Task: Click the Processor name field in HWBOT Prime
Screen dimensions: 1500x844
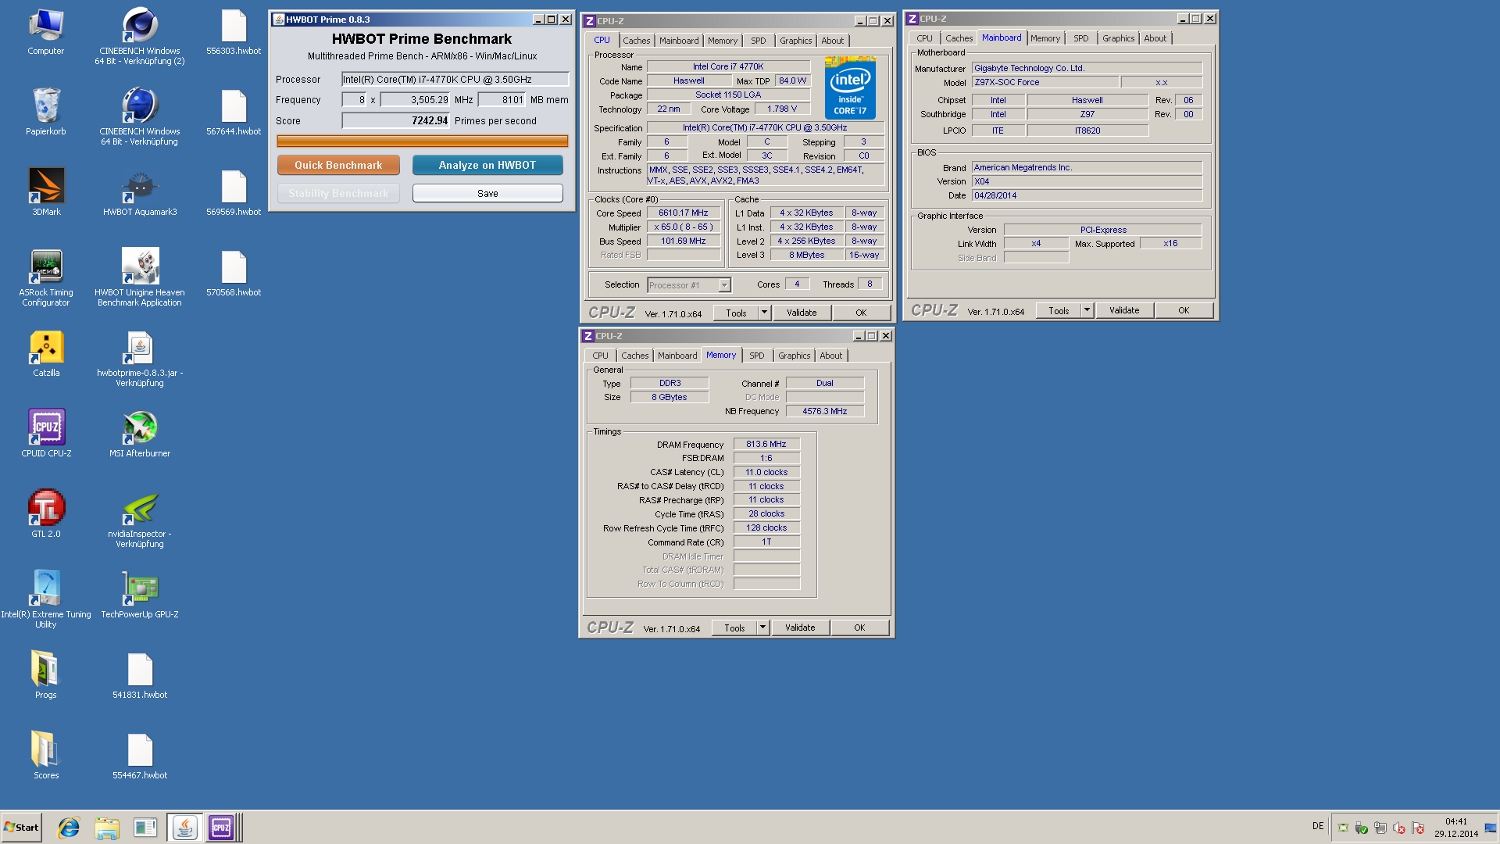Action: tap(455, 79)
